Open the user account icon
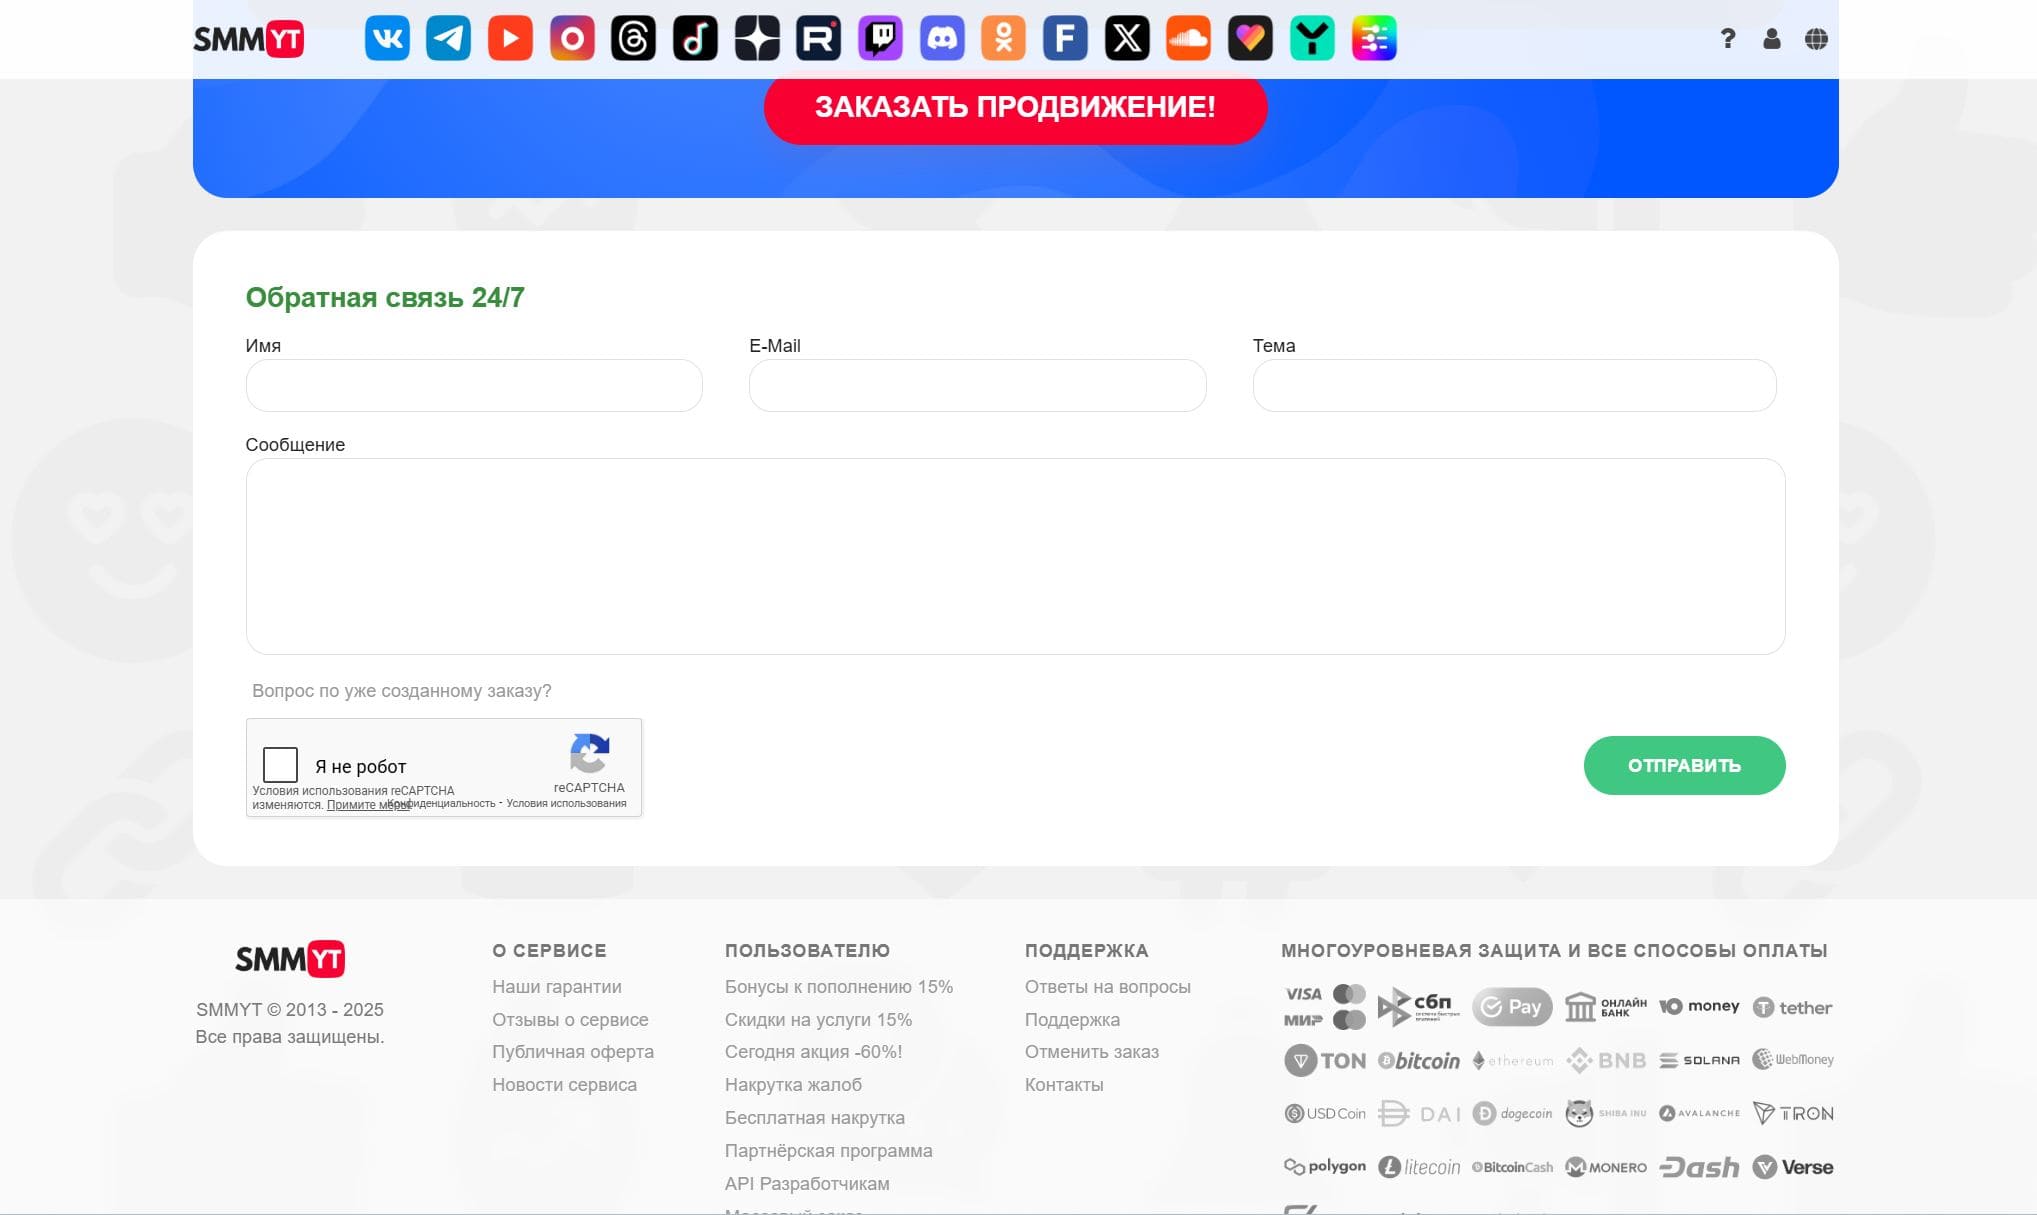Viewport: 2037px width, 1215px height. point(1771,39)
